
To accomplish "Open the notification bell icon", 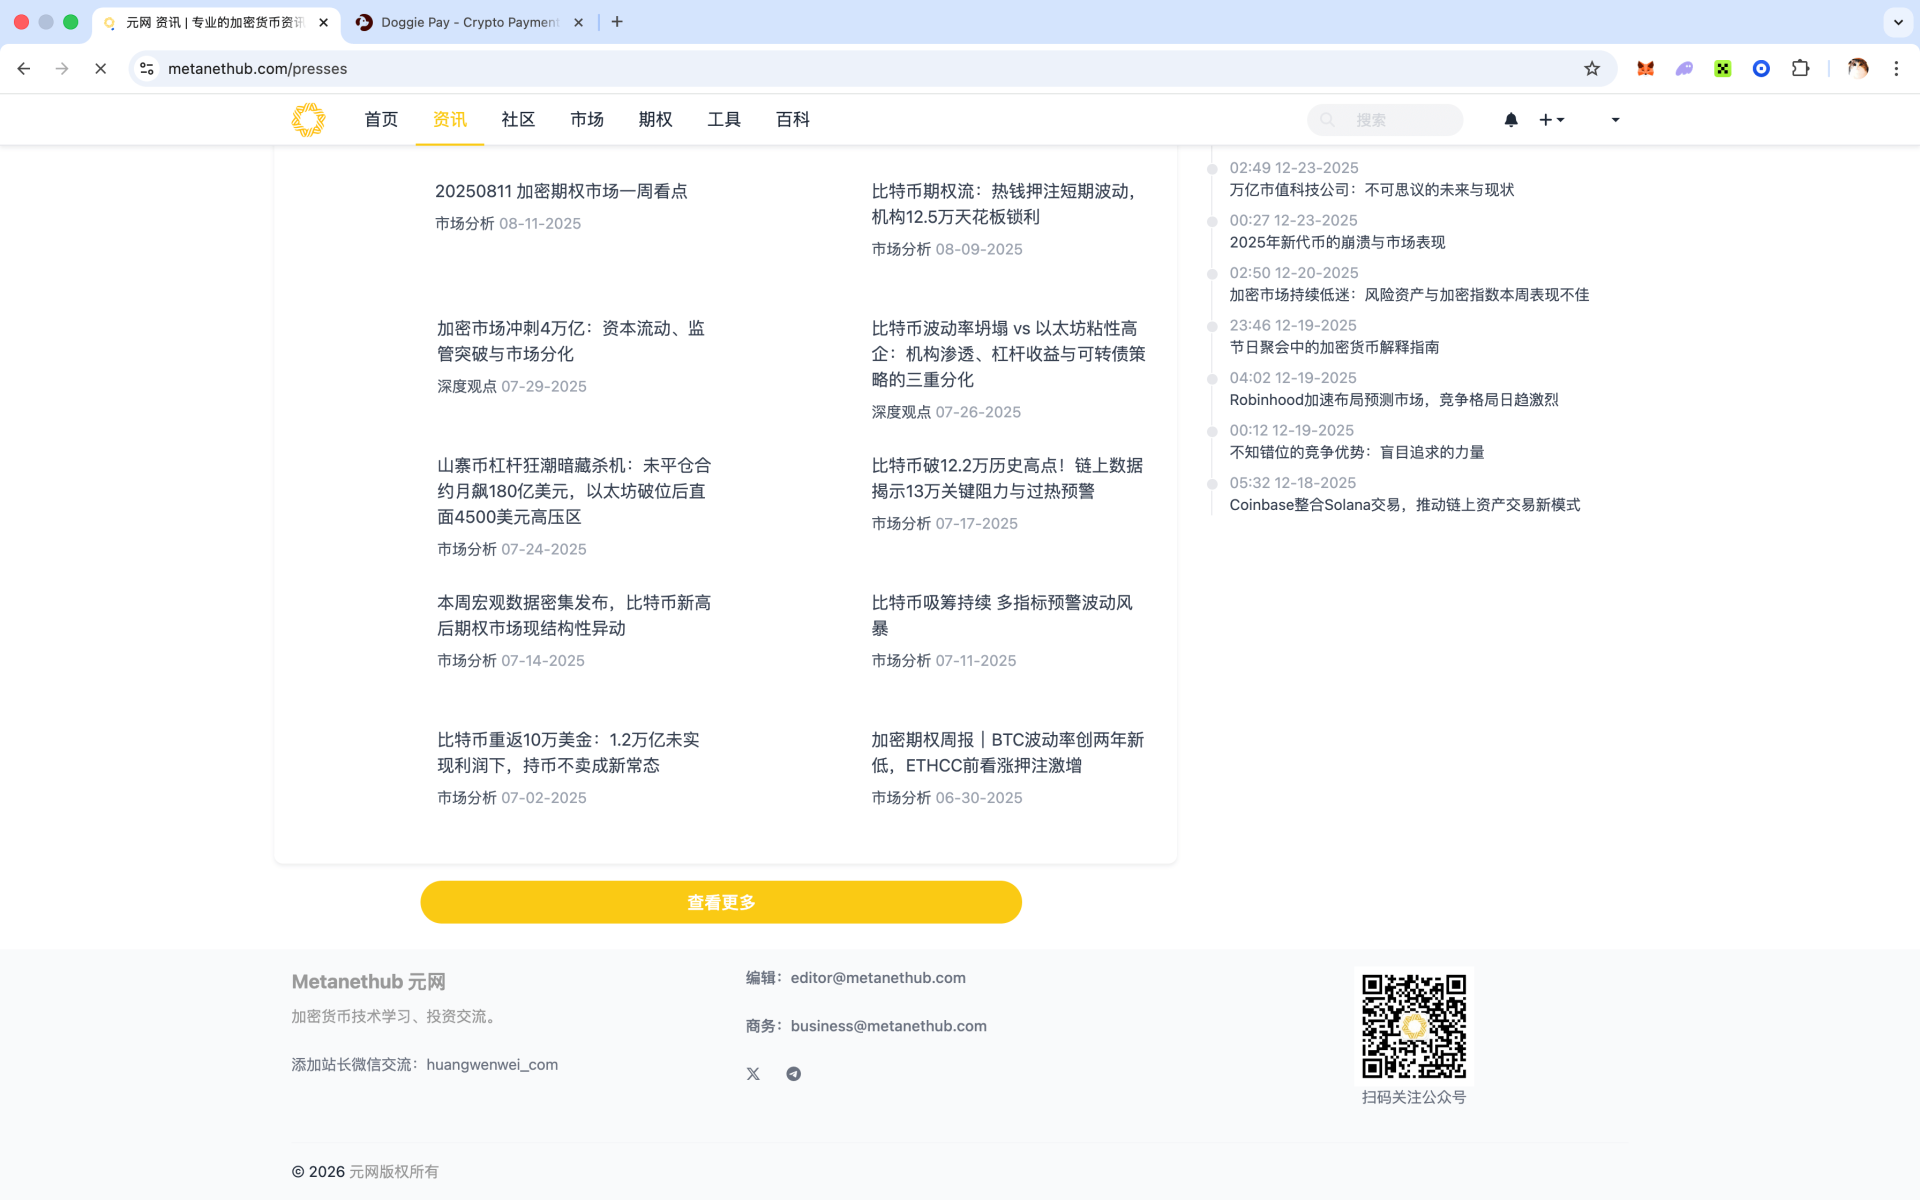I will (x=1511, y=120).
